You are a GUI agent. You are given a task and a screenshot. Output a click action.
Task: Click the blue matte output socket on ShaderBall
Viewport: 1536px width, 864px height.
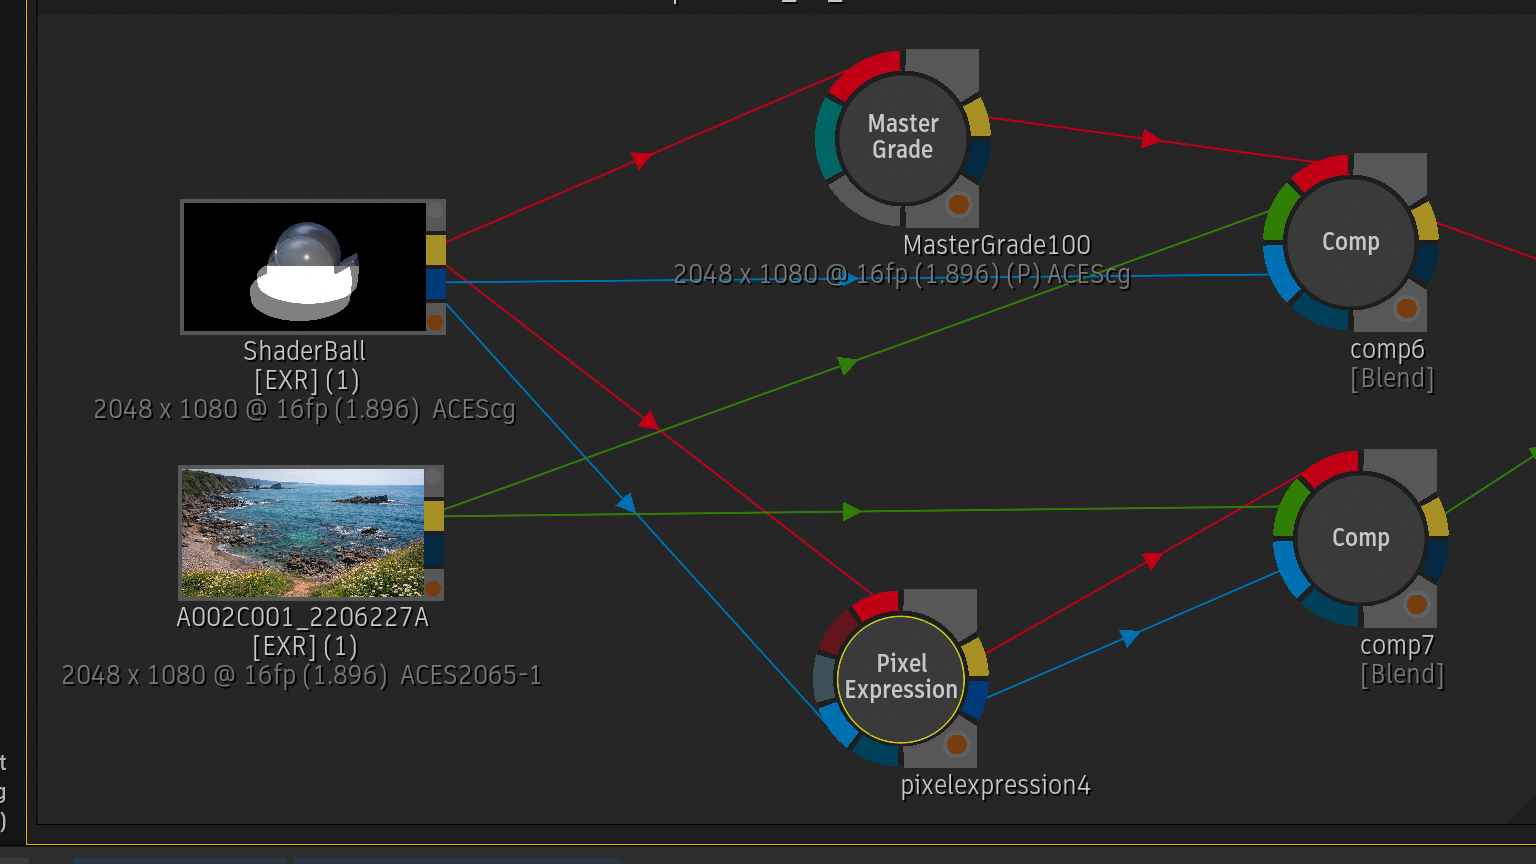click(x=436, y=284)
